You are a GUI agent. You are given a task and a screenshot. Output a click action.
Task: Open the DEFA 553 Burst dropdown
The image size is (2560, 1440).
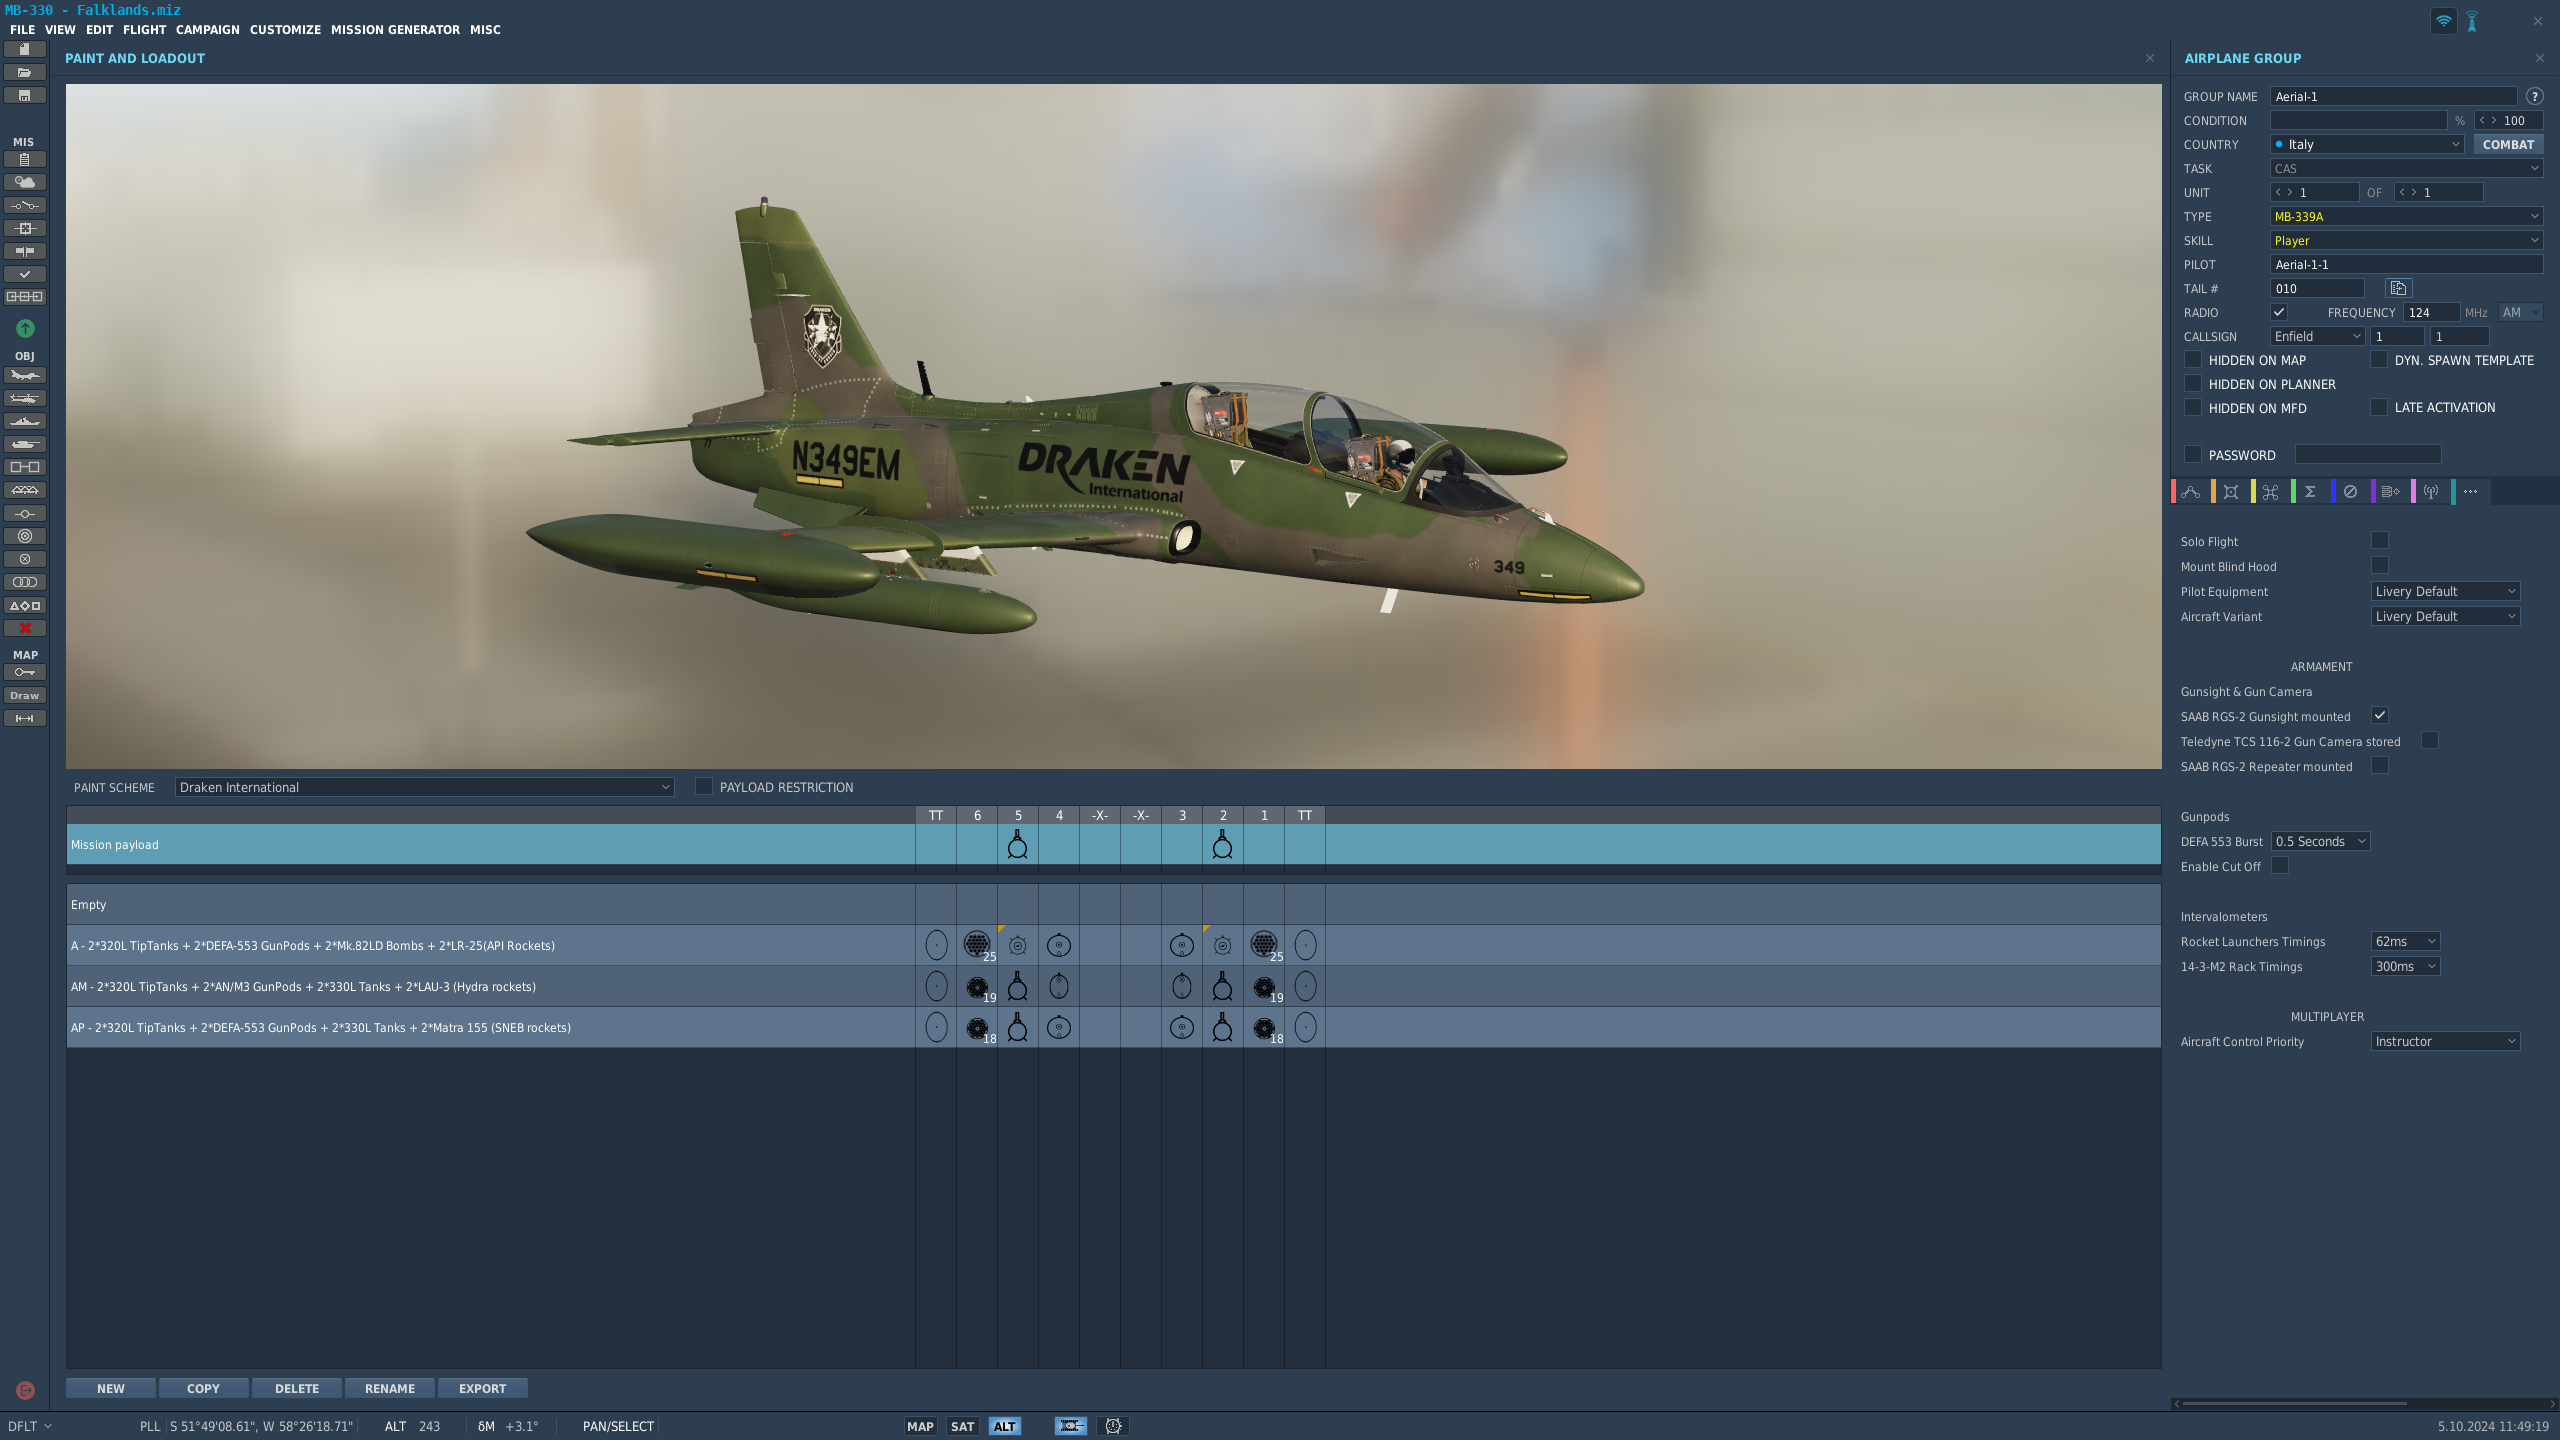pos(2320,841)
